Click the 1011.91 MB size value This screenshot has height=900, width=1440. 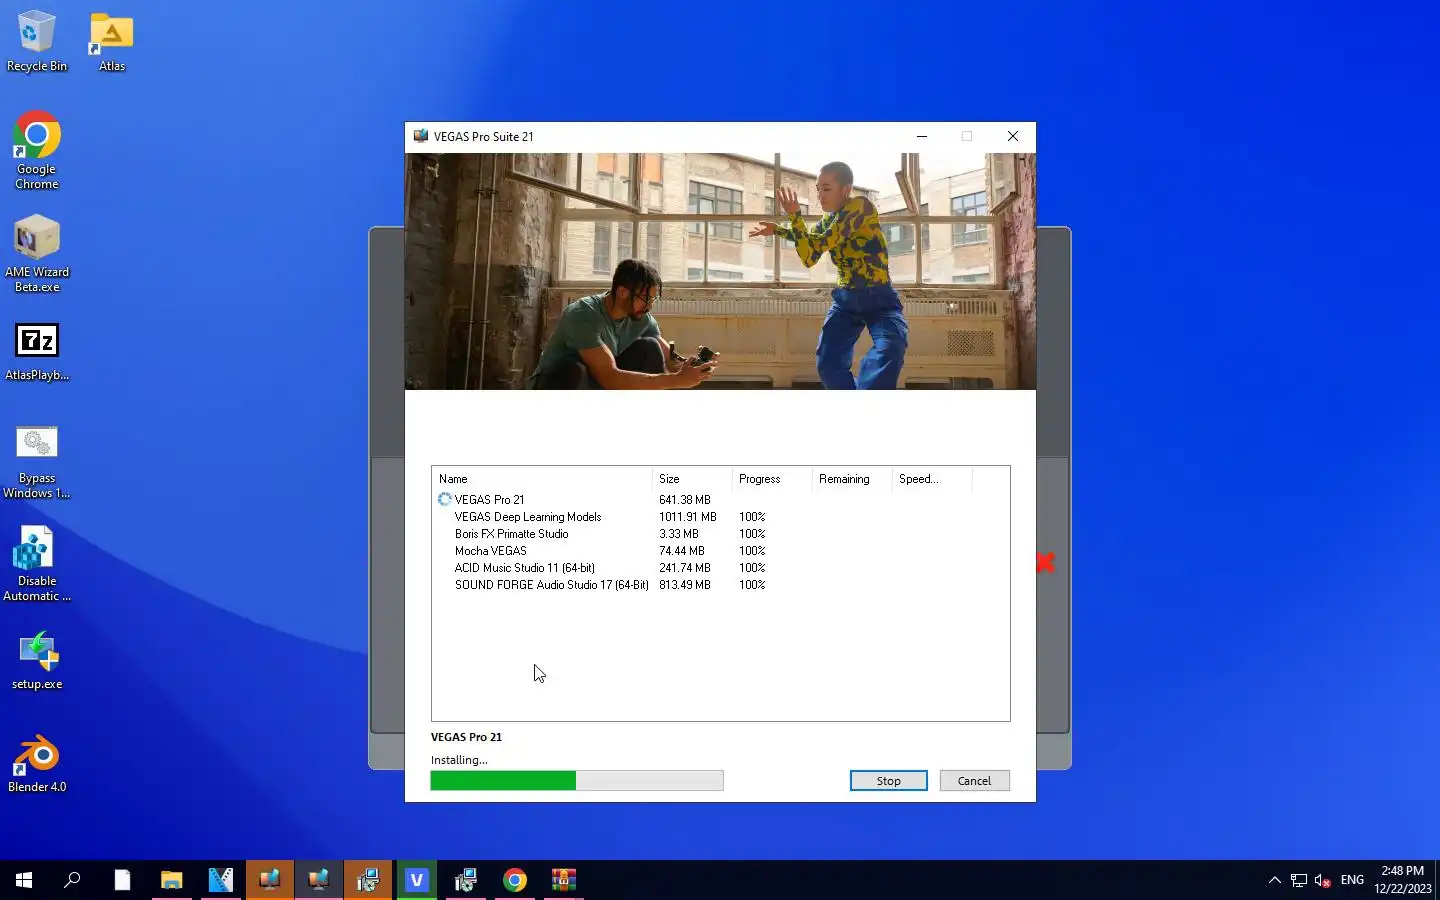(x=688, y=517)
